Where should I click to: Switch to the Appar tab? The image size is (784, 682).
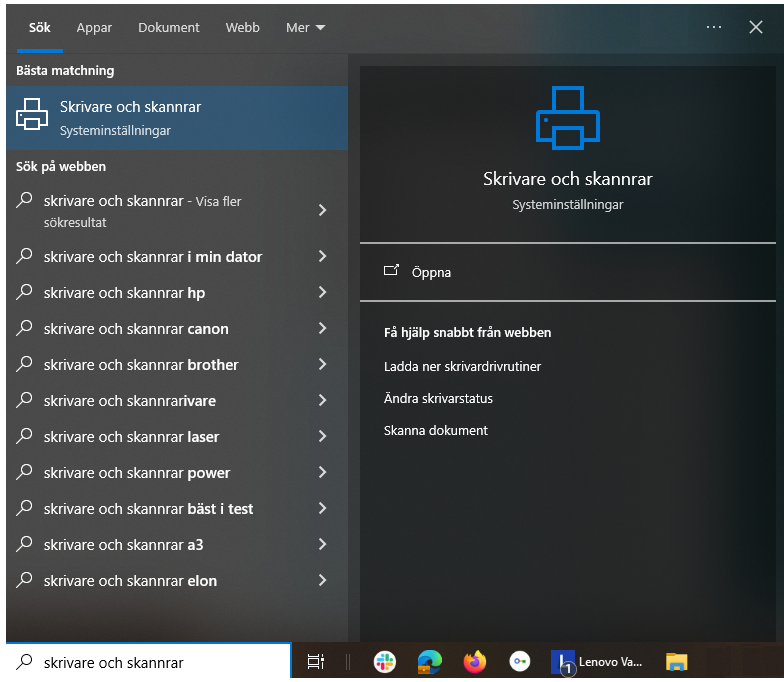coord(94,28)
